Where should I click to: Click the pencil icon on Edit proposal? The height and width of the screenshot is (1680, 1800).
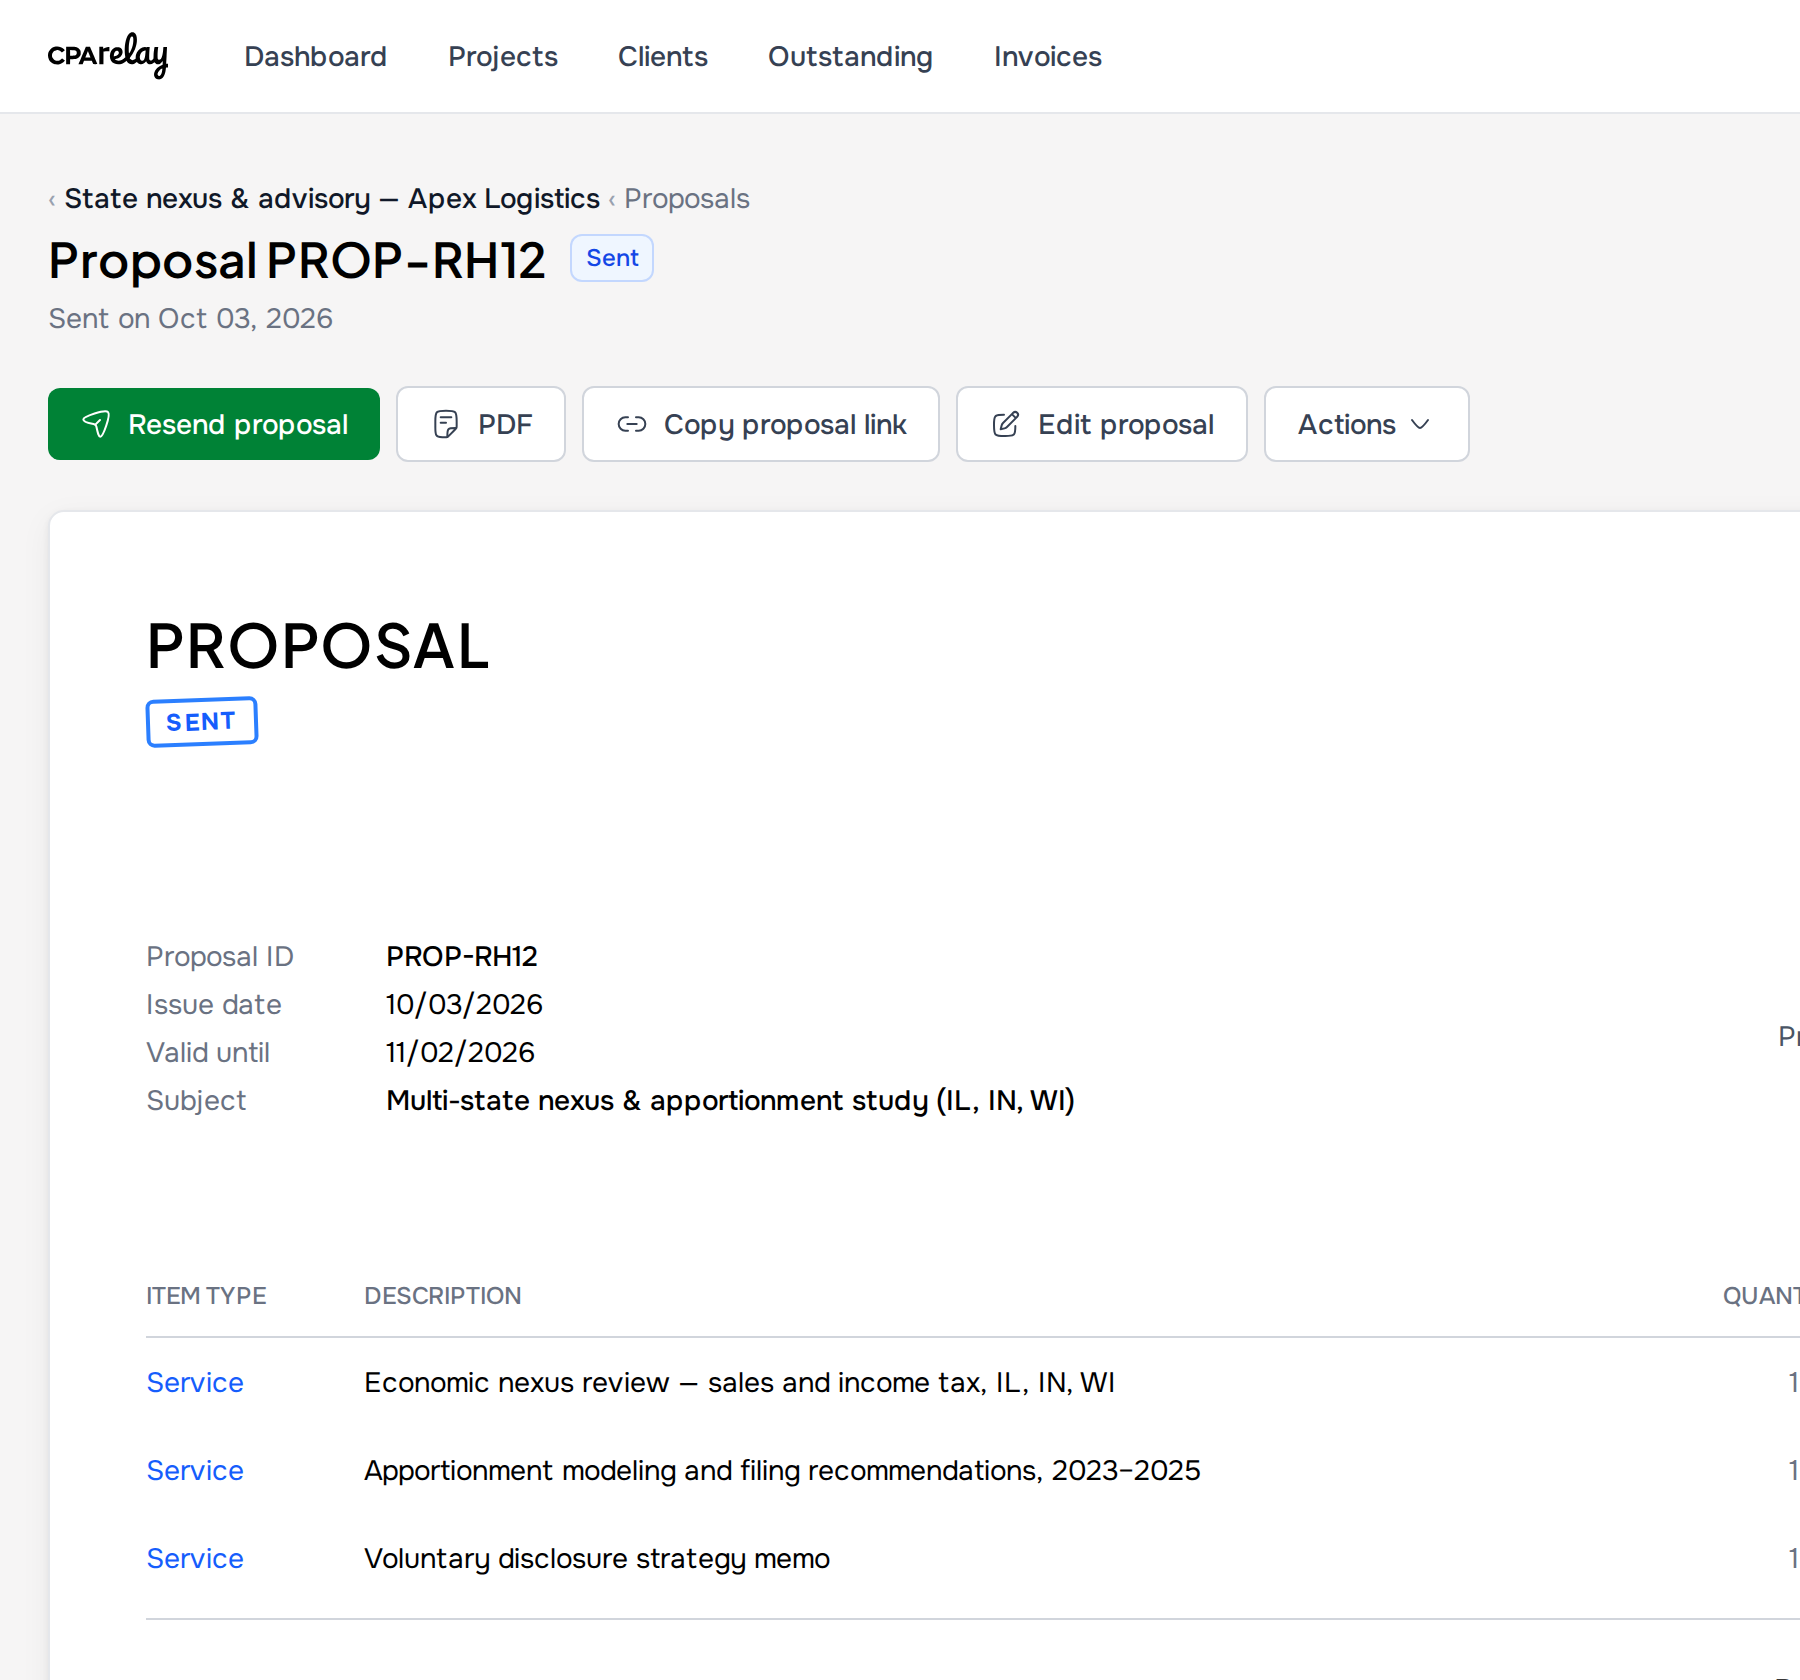[x=1006, y=424]
